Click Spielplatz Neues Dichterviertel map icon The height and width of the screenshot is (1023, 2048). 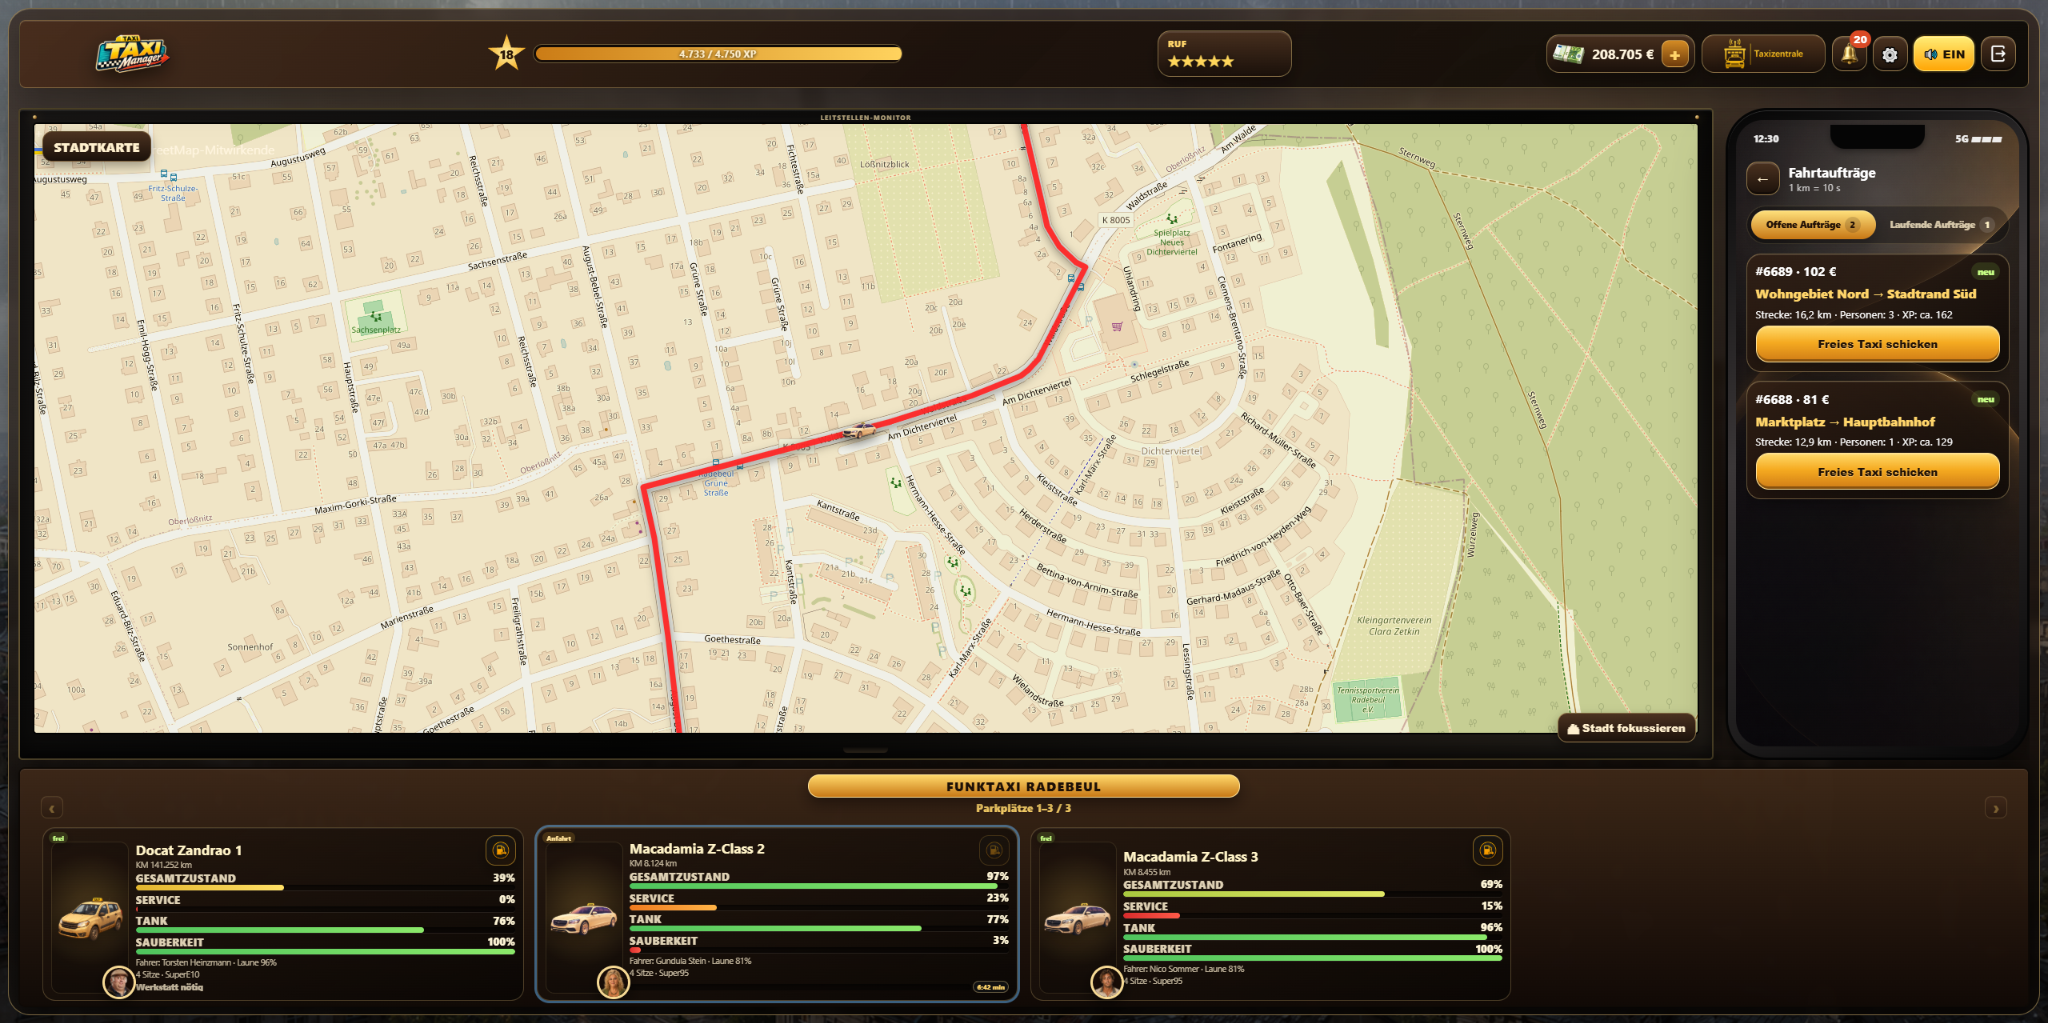1172,218
